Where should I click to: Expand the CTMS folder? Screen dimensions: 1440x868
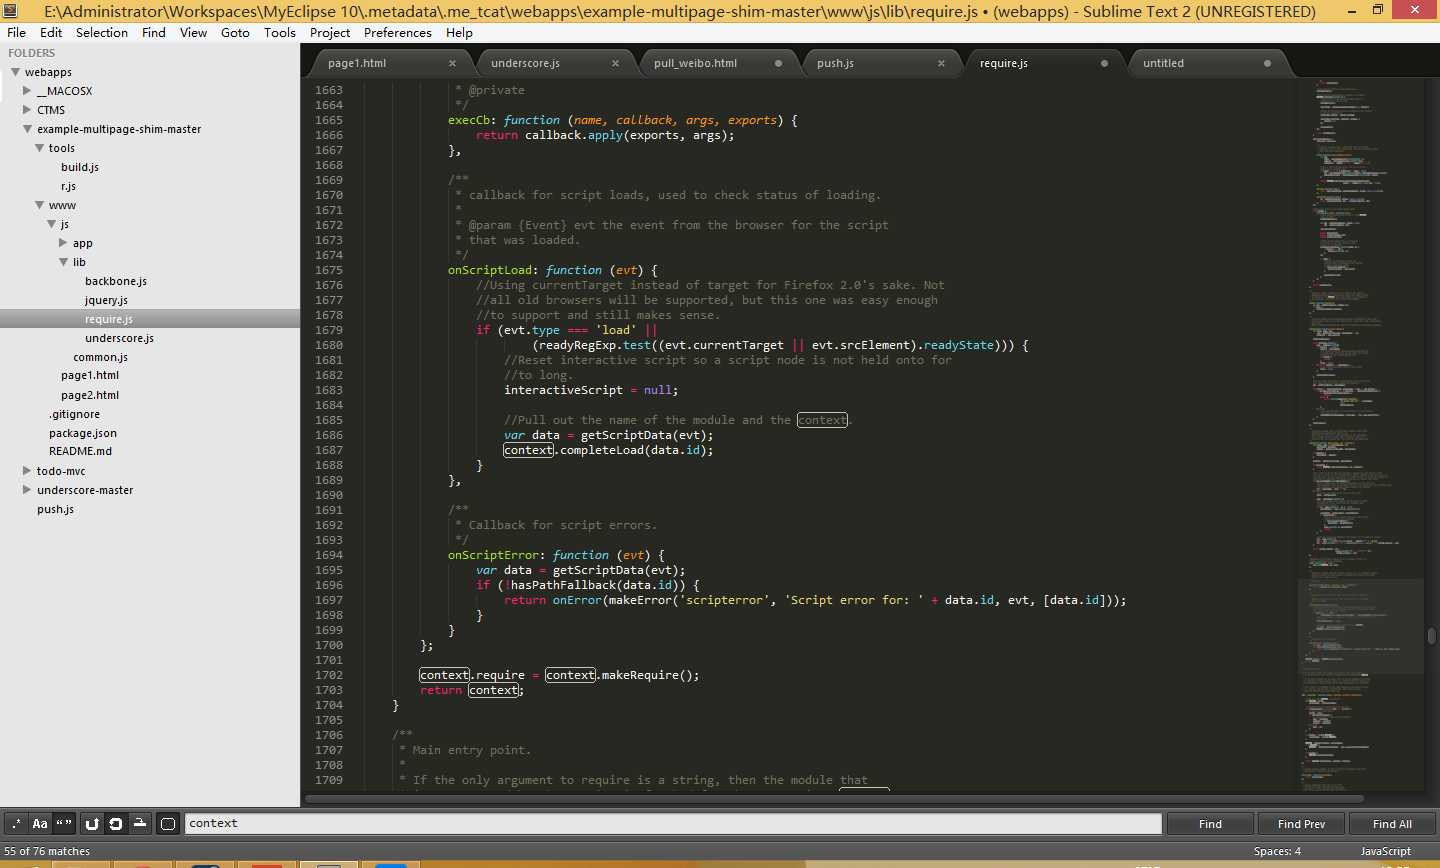[27, 110]
